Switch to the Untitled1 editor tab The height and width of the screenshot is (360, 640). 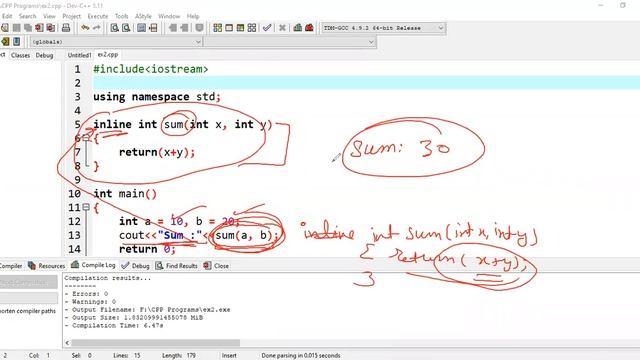79,55
